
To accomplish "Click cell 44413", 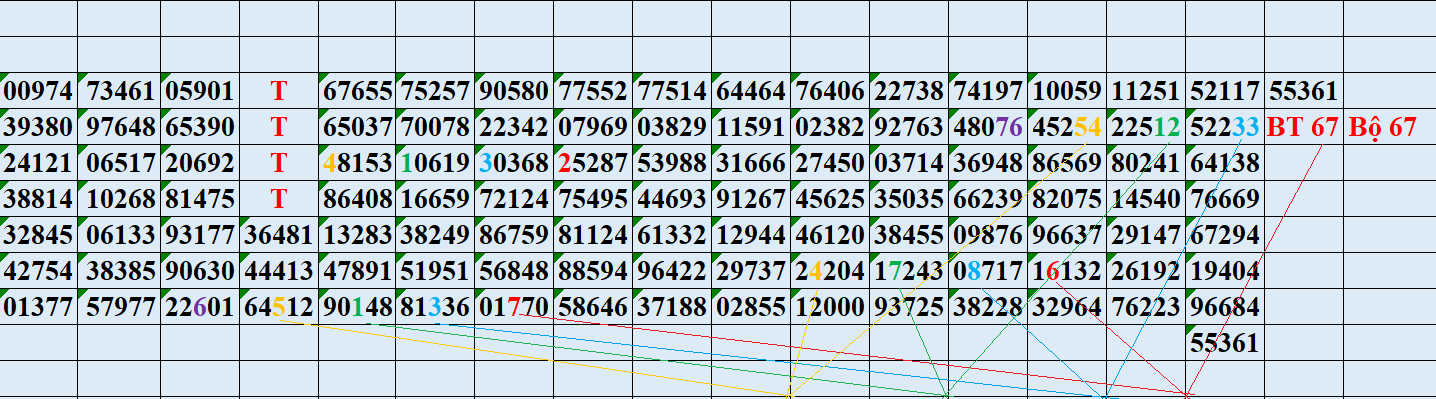I will tap(279, 271).
